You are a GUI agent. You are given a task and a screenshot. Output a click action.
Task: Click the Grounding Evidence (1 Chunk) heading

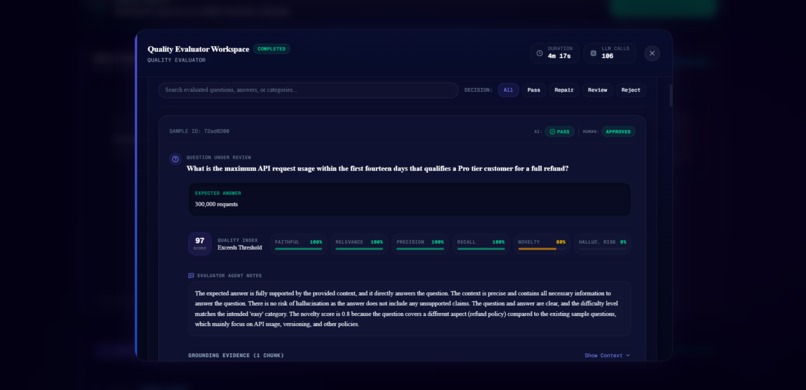click(236, 356)
